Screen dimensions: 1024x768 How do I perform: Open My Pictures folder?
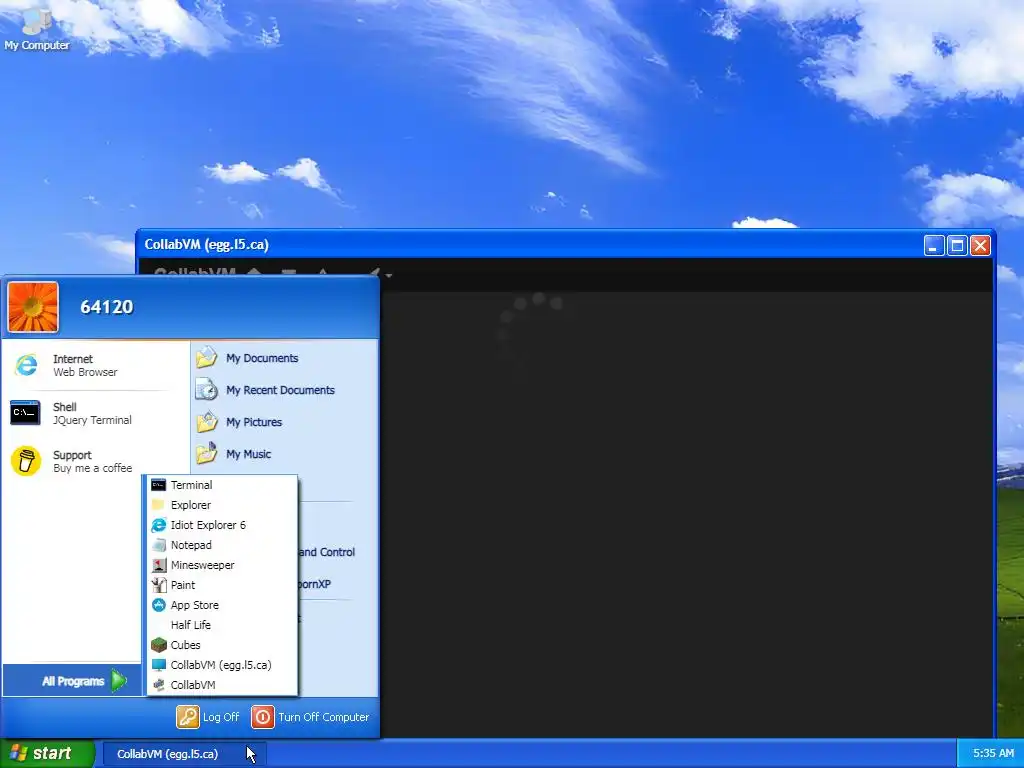pyautogui.click(x=240, y=422)
